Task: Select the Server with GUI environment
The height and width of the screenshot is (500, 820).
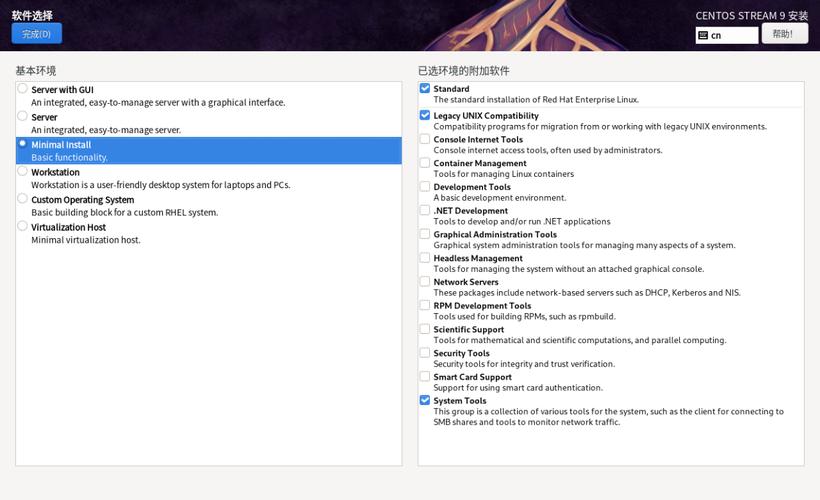Action: [x=23, y=89]
